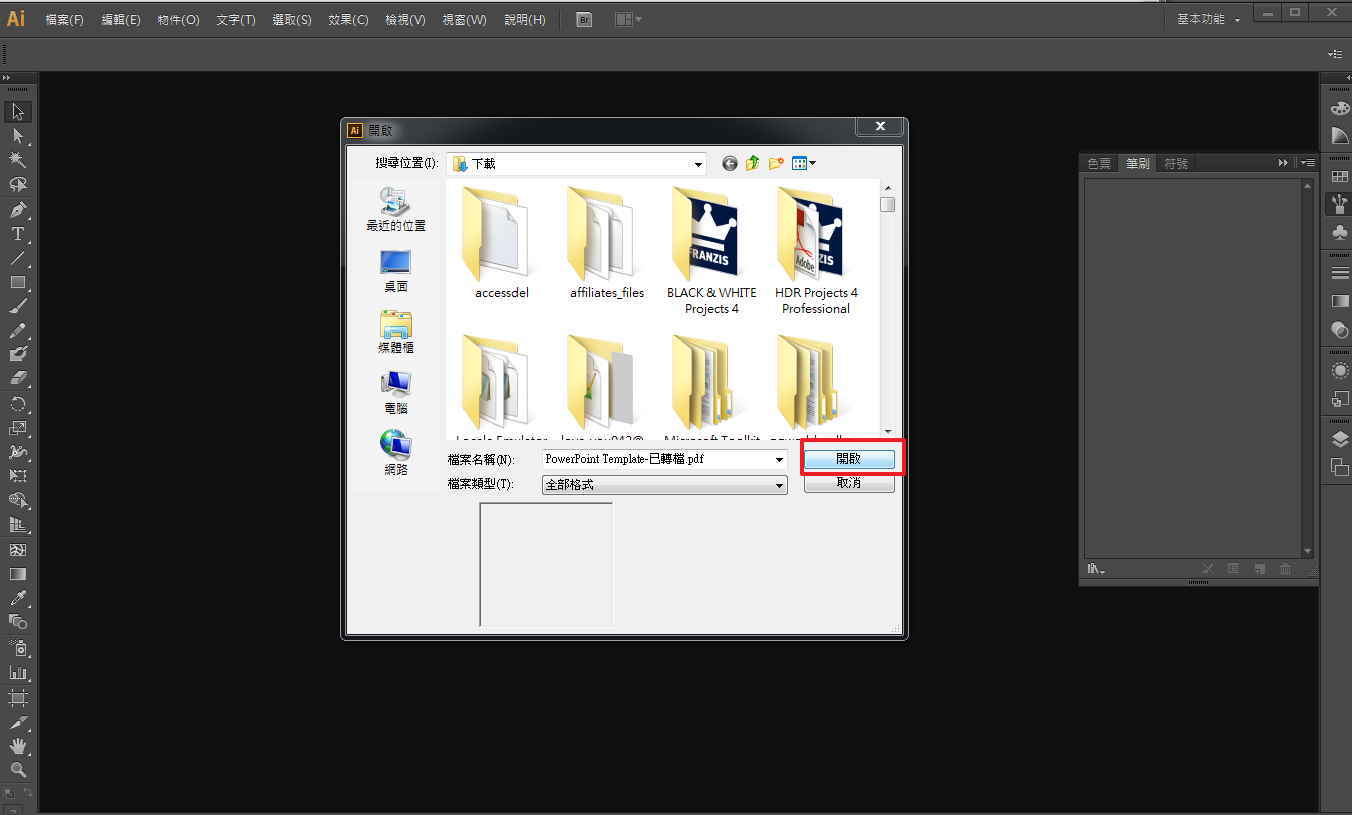
Task: Select the Blend tool
Action: click(18, 622)
